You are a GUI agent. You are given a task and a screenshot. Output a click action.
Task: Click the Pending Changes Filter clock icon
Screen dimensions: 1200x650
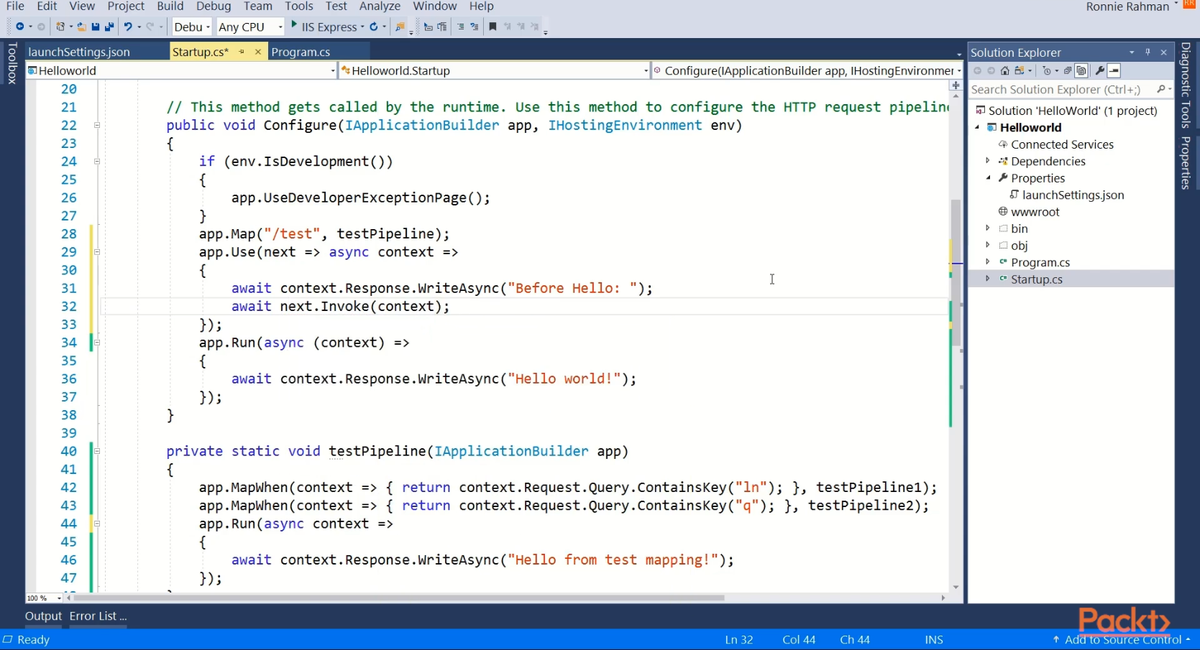(1047, 71)
